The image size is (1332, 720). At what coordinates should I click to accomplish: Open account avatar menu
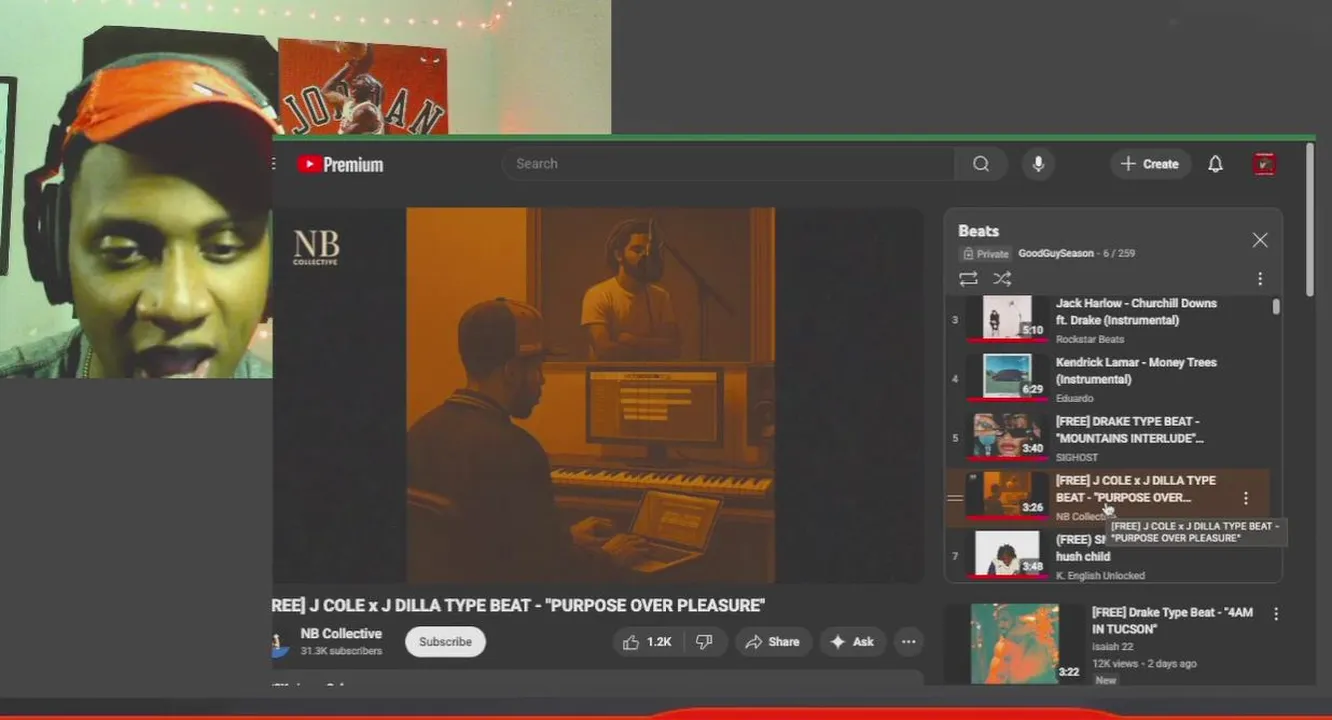(x=1264, y=164)
